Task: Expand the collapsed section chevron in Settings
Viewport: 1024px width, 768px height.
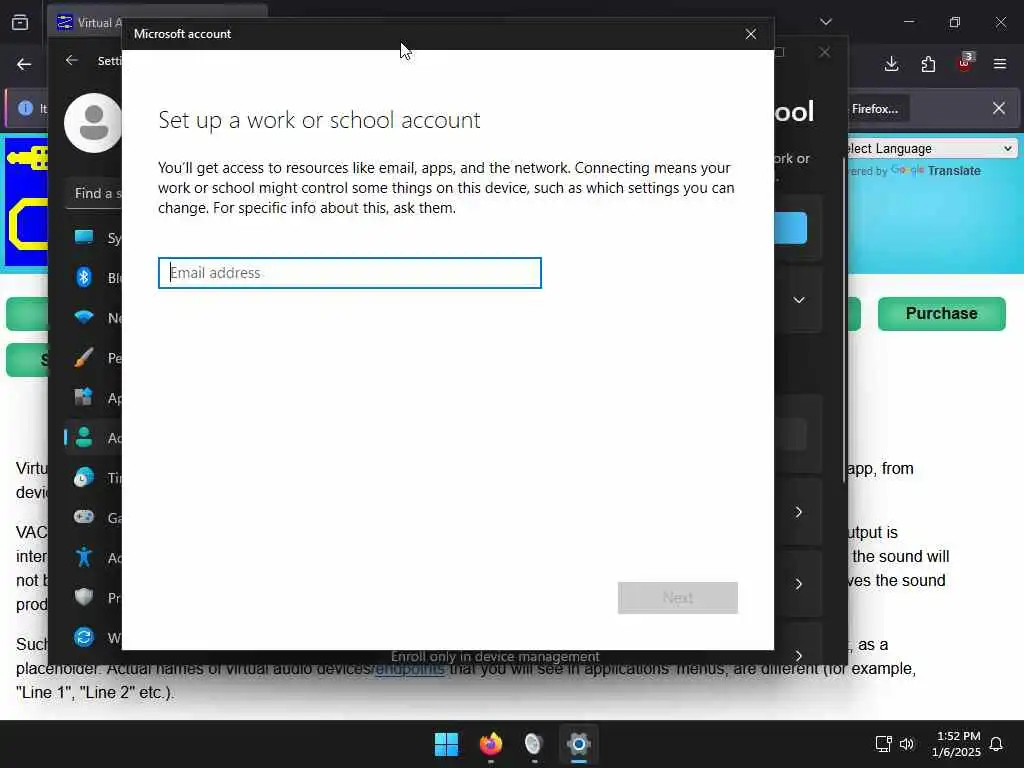Action: [799, 300]
